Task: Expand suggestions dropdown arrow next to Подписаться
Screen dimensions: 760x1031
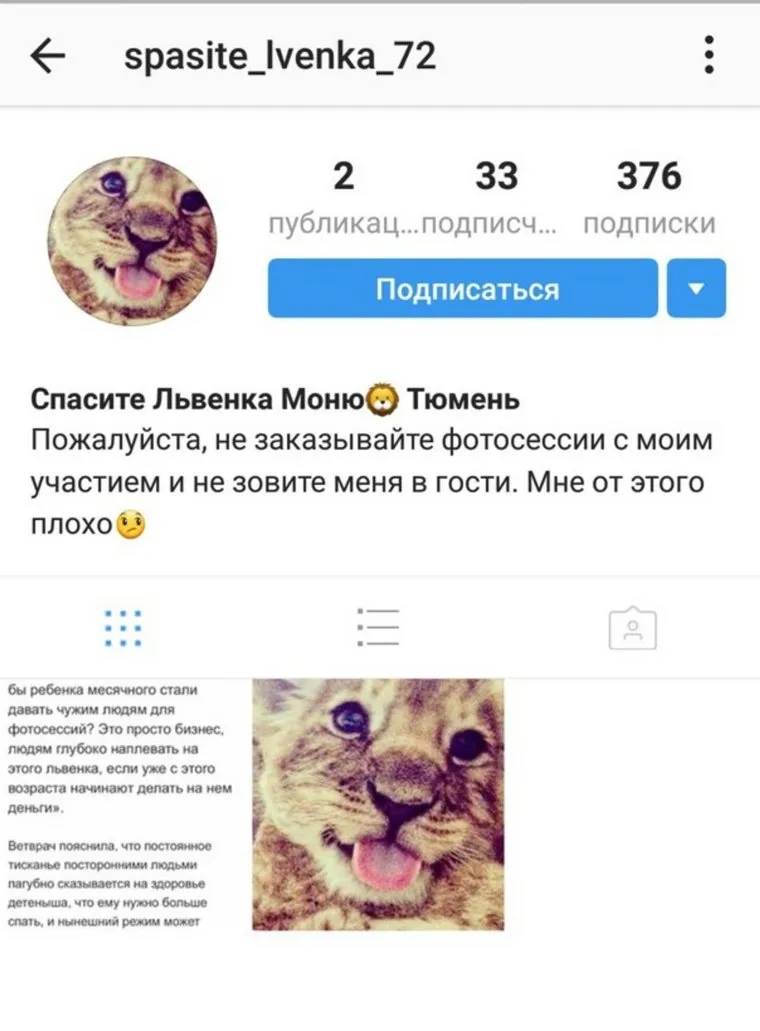Action: [x=696, y=288]
